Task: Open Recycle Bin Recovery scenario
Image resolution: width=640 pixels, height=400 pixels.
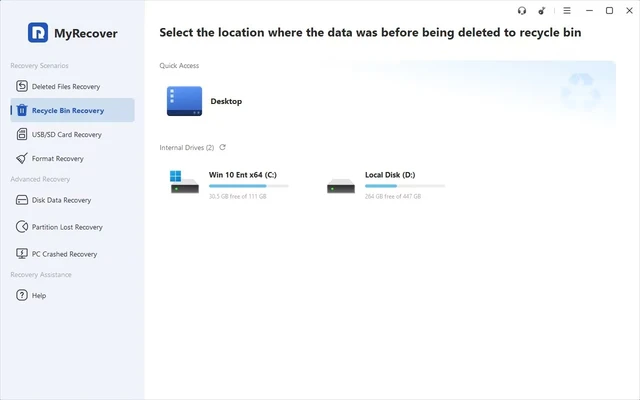Action: point(72,110)
